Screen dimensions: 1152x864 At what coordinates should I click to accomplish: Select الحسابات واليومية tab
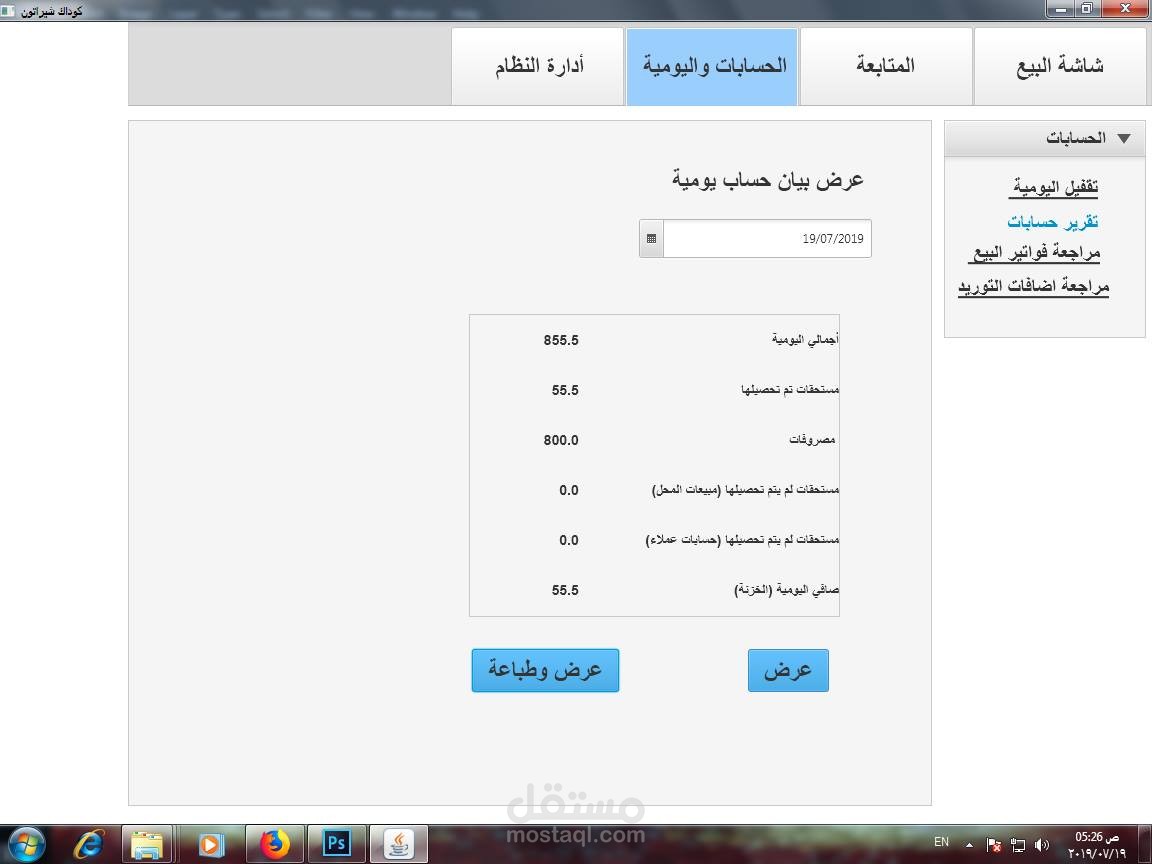point(712,66)
